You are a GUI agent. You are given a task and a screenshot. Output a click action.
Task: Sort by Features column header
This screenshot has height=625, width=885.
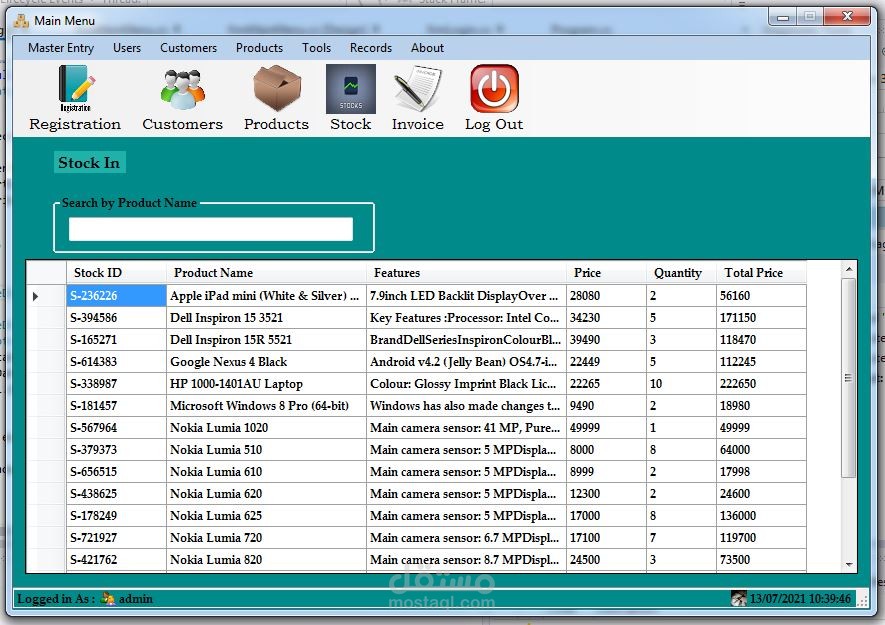click(466, 273)
